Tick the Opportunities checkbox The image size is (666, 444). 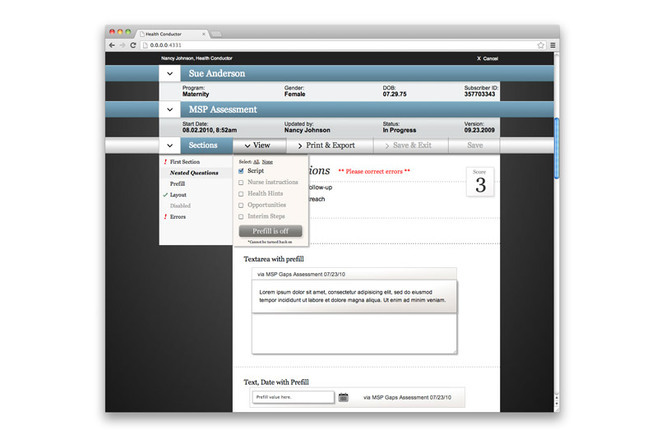click(x=241, y=205)
